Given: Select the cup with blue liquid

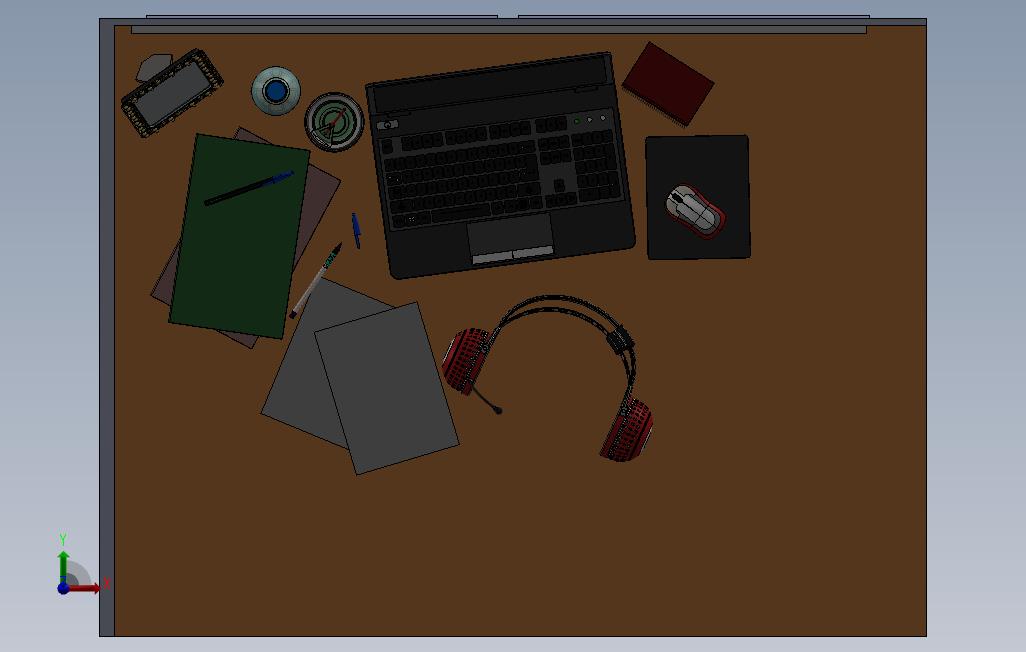Looking at the screenshot, I should [276, 90].
